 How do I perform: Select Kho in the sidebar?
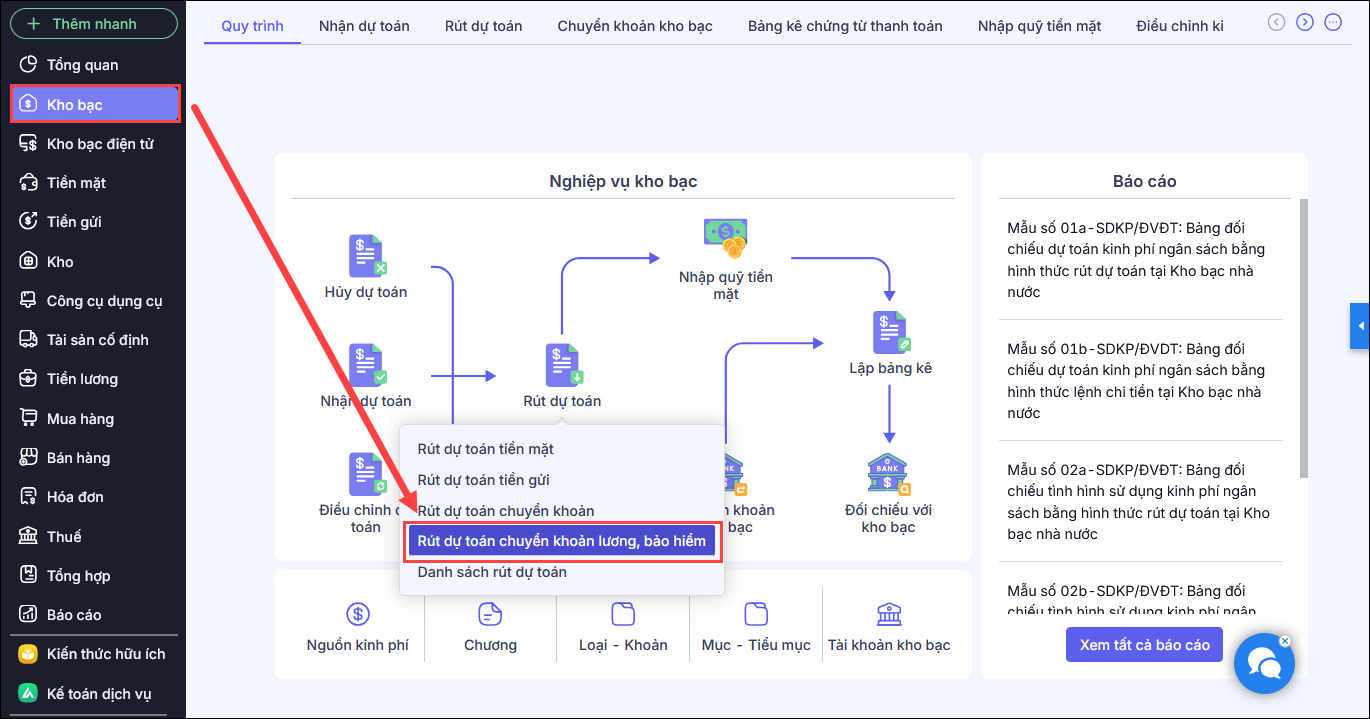point(94,262)
